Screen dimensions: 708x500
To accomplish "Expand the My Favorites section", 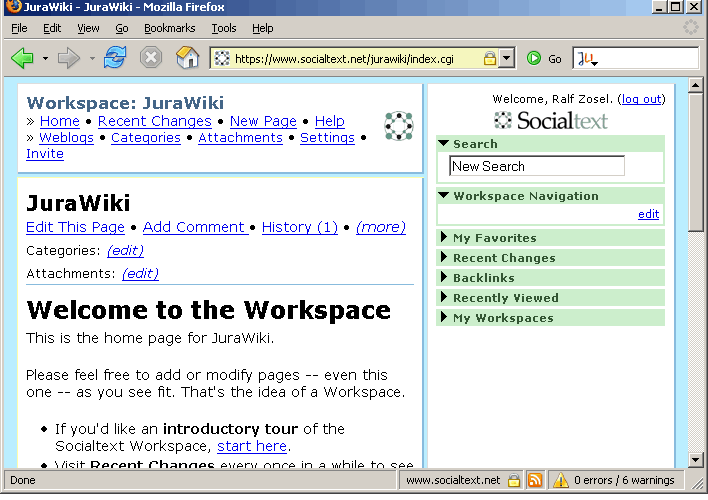I will click(x=444, y=238).
